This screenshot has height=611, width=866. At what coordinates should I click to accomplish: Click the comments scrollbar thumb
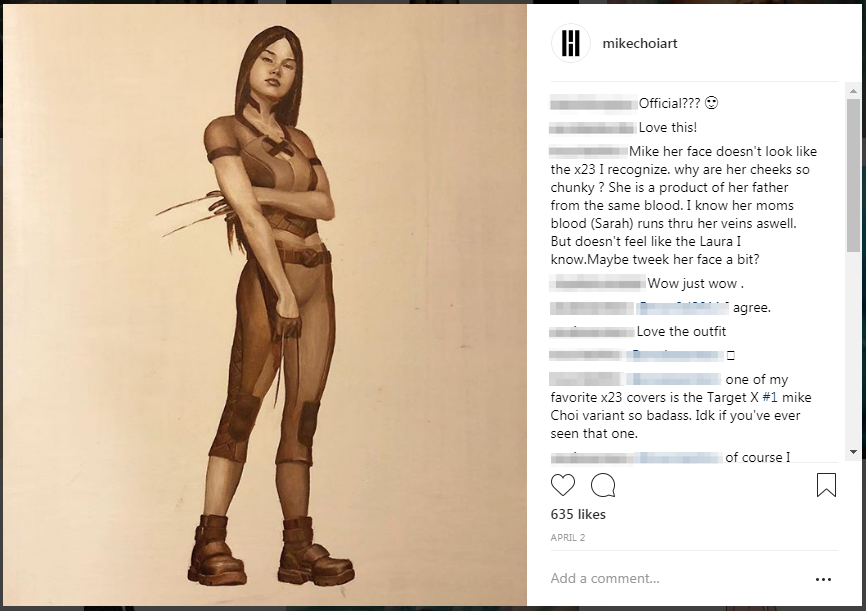[x=853, y=176]
